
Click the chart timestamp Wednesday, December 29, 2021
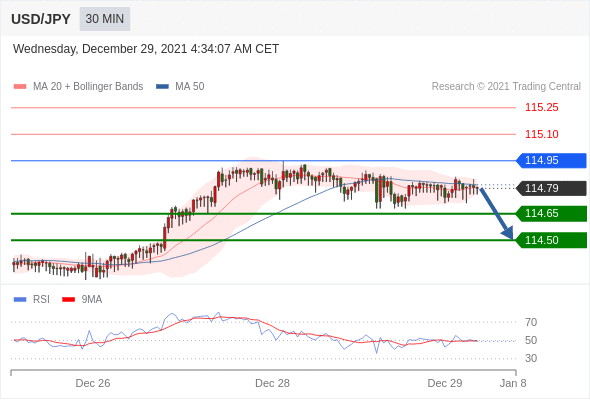click(x=146, y=49)
